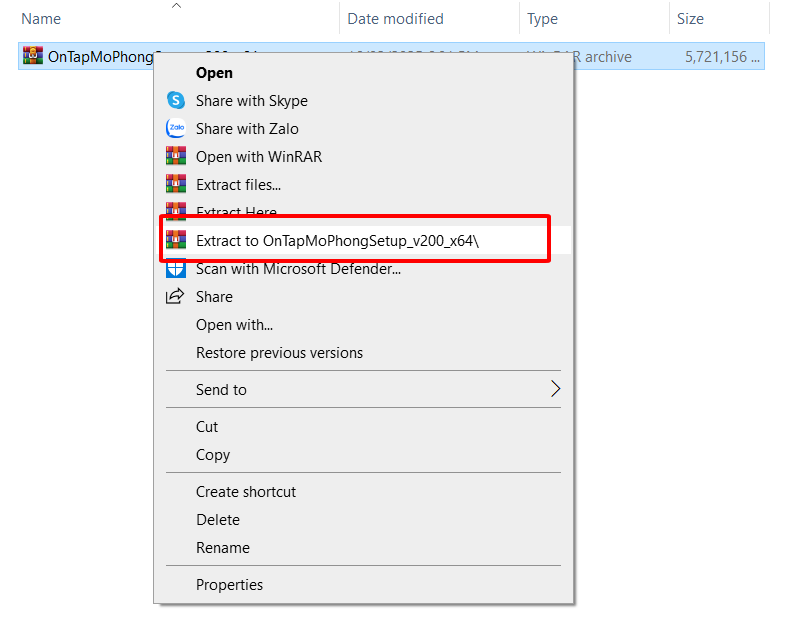Image resolution: width=804 pixels, height=634 pixels.
Task: Click the Skype icon in context menu
Action: click(x=176, y=100)
